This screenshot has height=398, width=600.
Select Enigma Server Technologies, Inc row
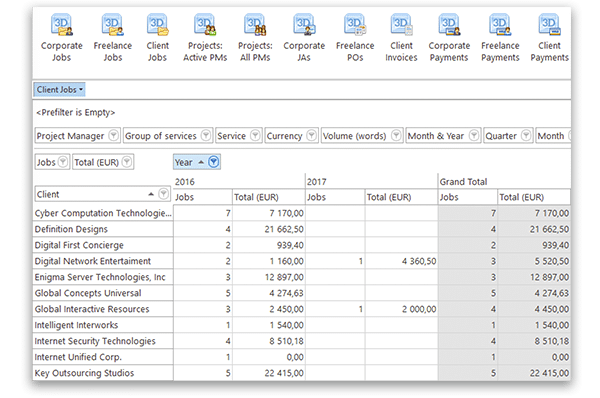[x=103, y=277]
